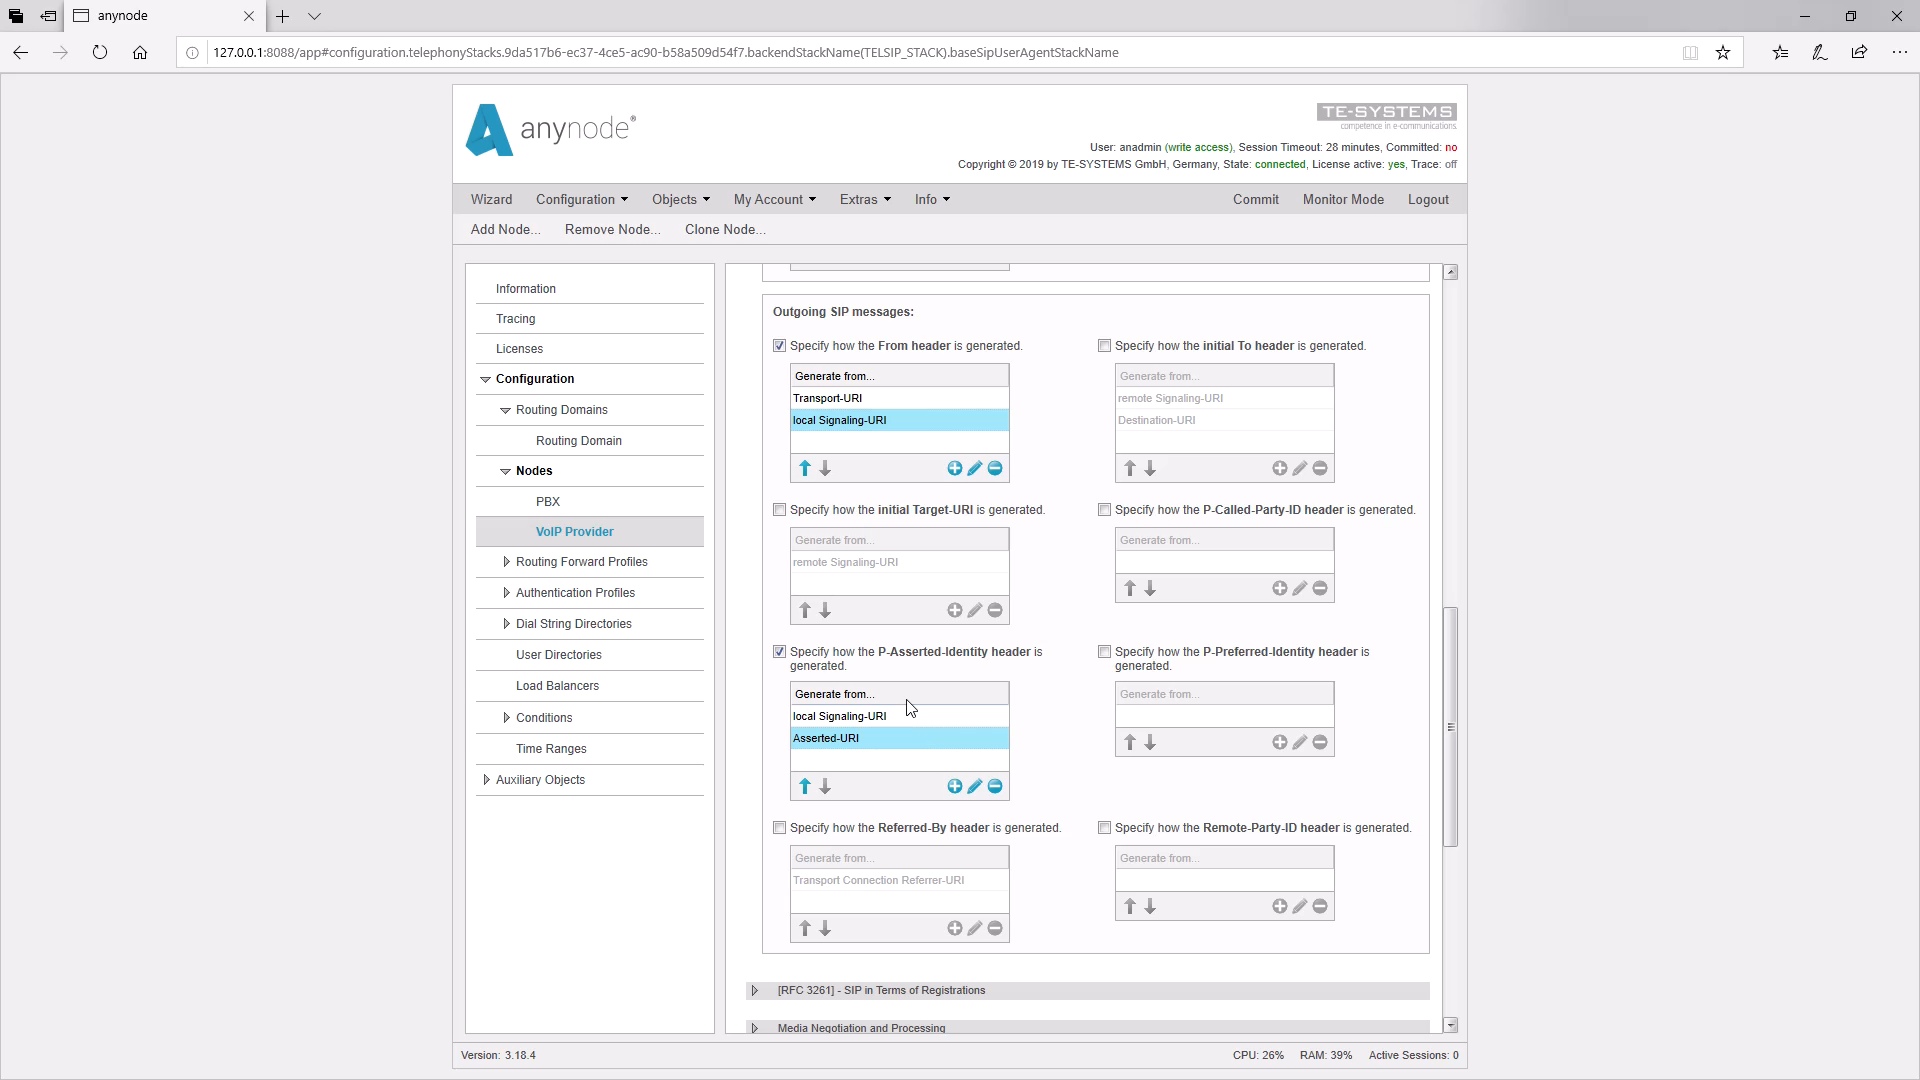The width and height of the screenshot is (1920, 1080).
Task: Open the Configuration menu
Action: pyautogui.click(x=582, y=199)
